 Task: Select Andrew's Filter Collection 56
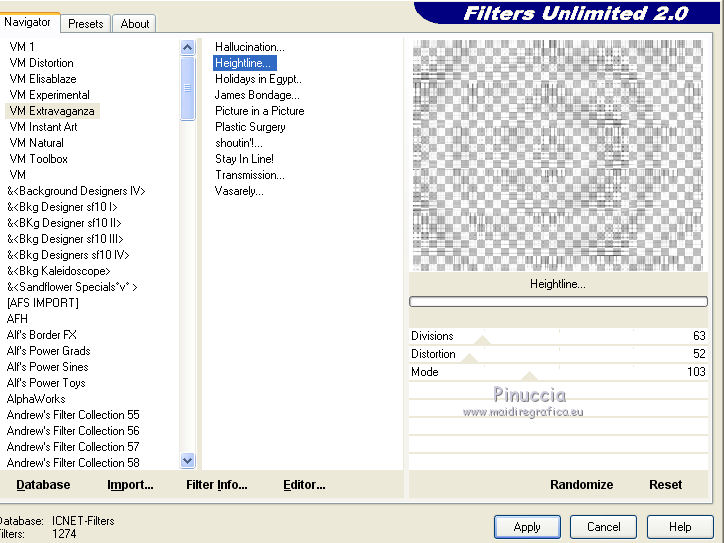click(73, 431)
